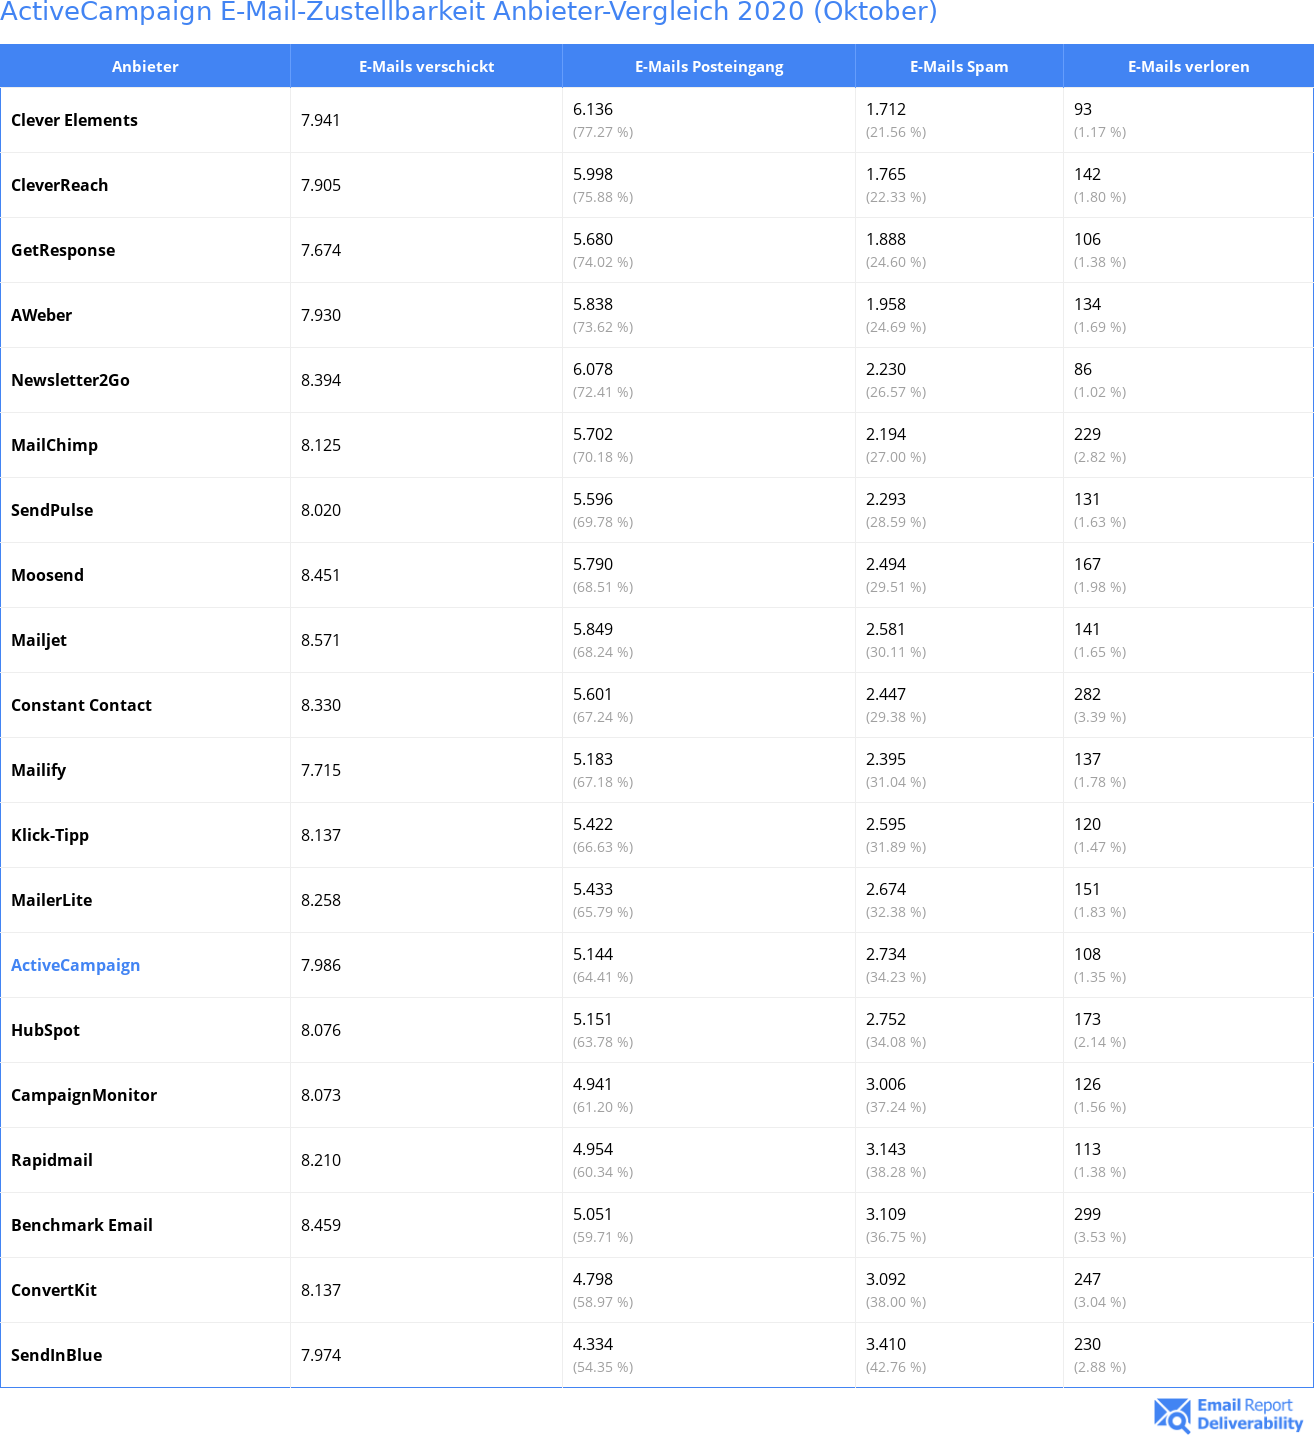
Task: Click the GetResponse provider name
Action: click(x=63, y=250)
